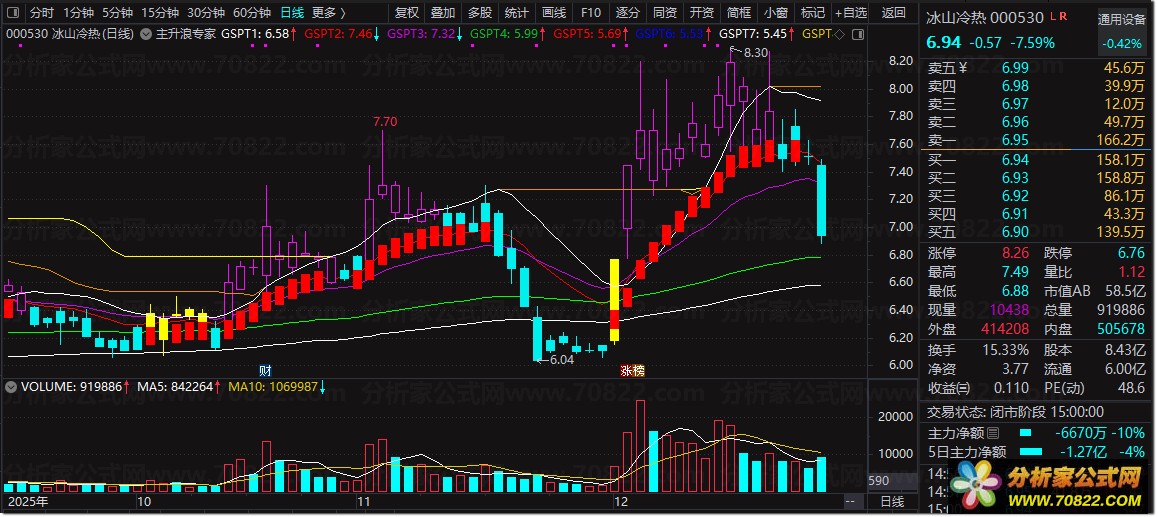
Task: Click the 6.04 low price label
Action: 561,360
